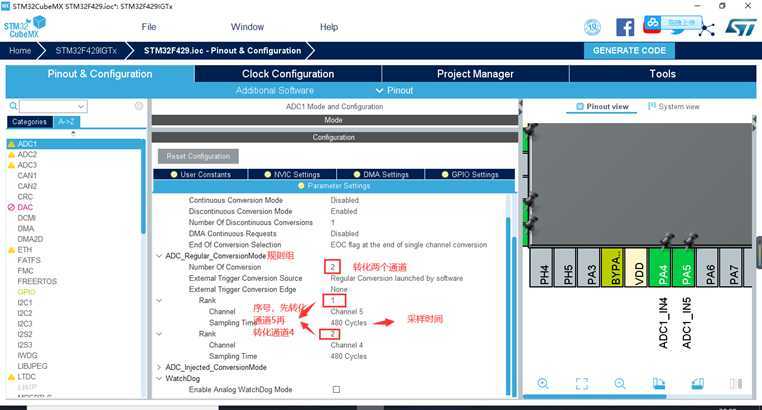This screenshot has height=410, width=762.
Task: Open the GPIO Settings tab
Action: coord(470,174)
